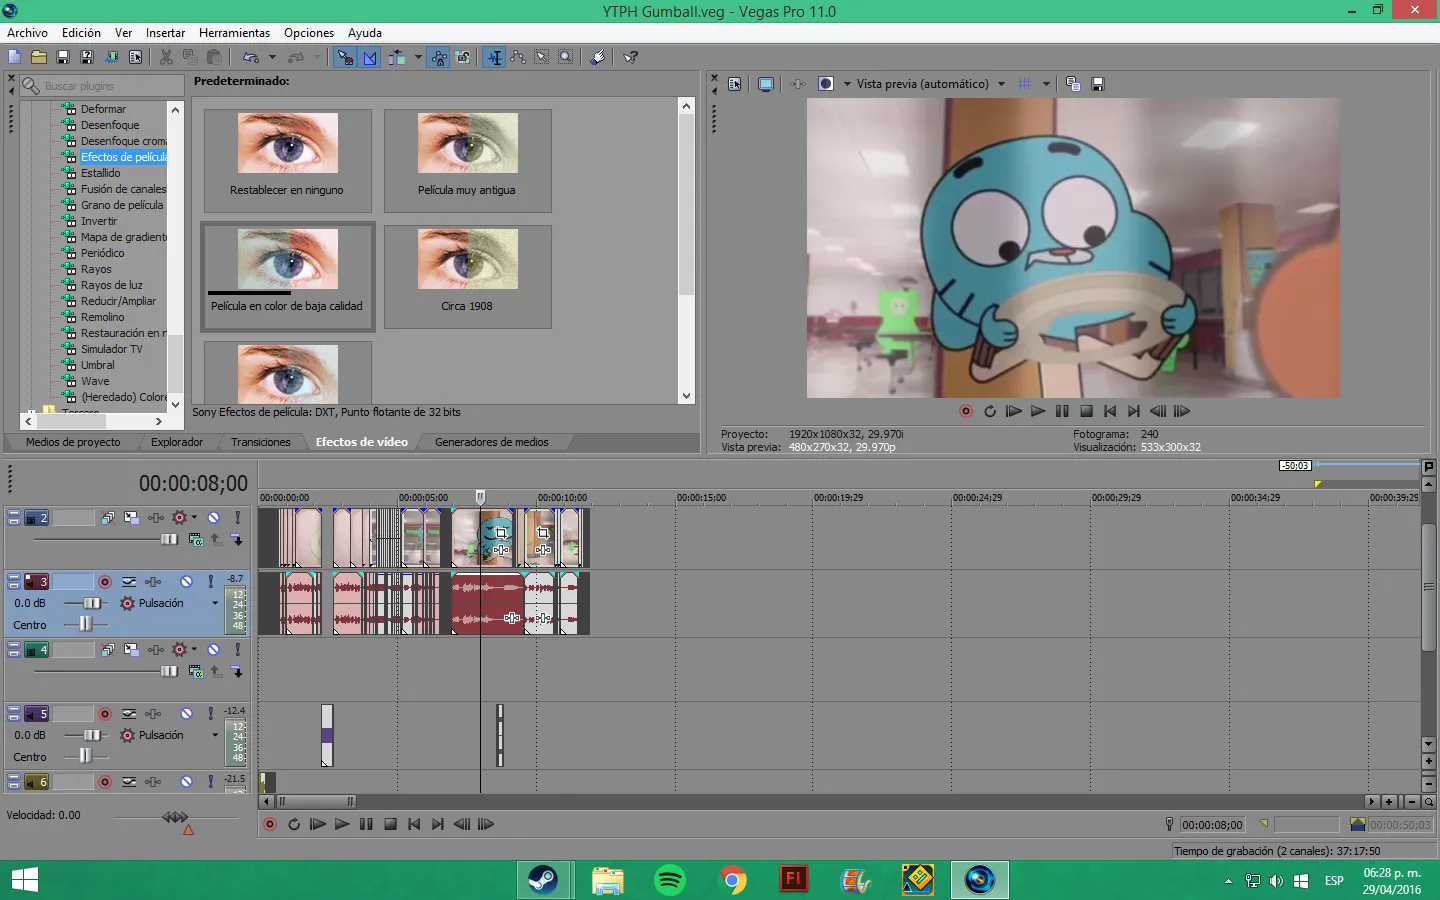Open the Edición menu
Viewport: 1440px width, 900px height.
tap(81, 33)
